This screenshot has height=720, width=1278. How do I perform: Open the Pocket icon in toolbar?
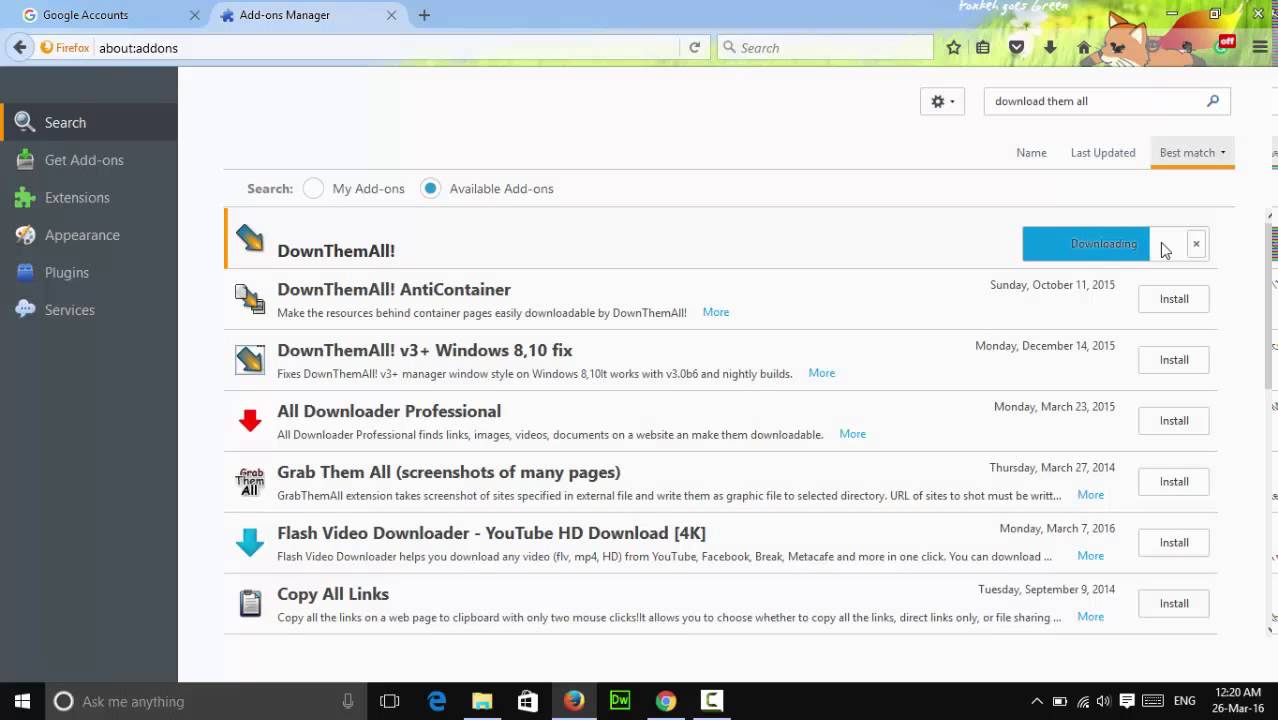point(1016,47)
